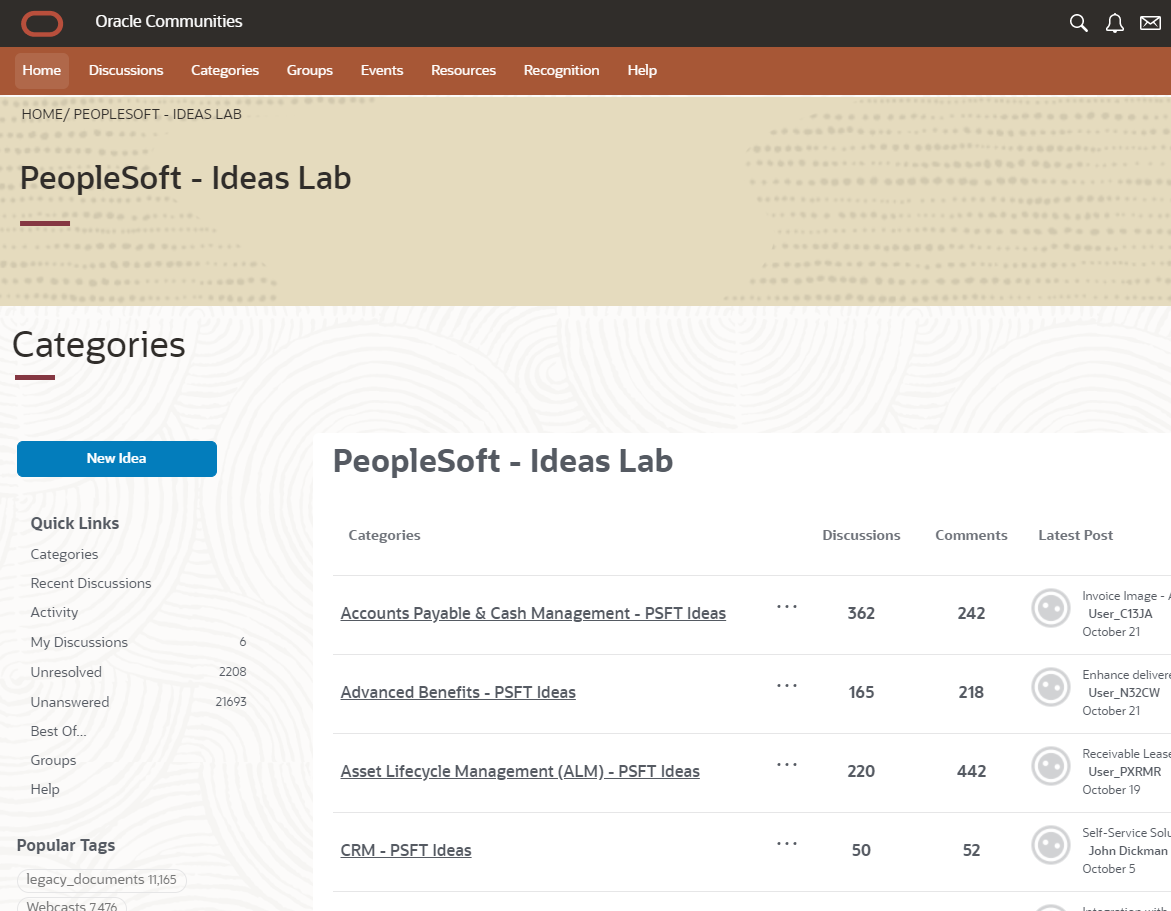The width and height of the screenshot is (1171, 911).
Task: Open three-dot options for Asset Lifecycle Management
Action: [x=787, y=764]
